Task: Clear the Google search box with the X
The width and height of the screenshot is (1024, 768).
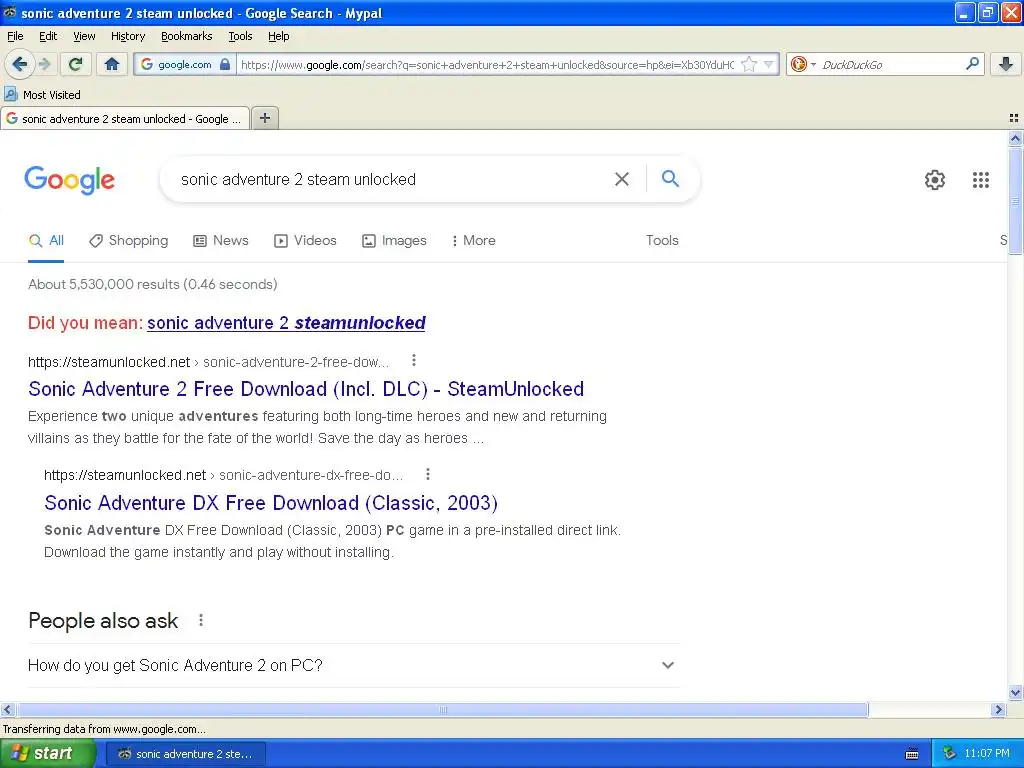Action: point(622,179)
